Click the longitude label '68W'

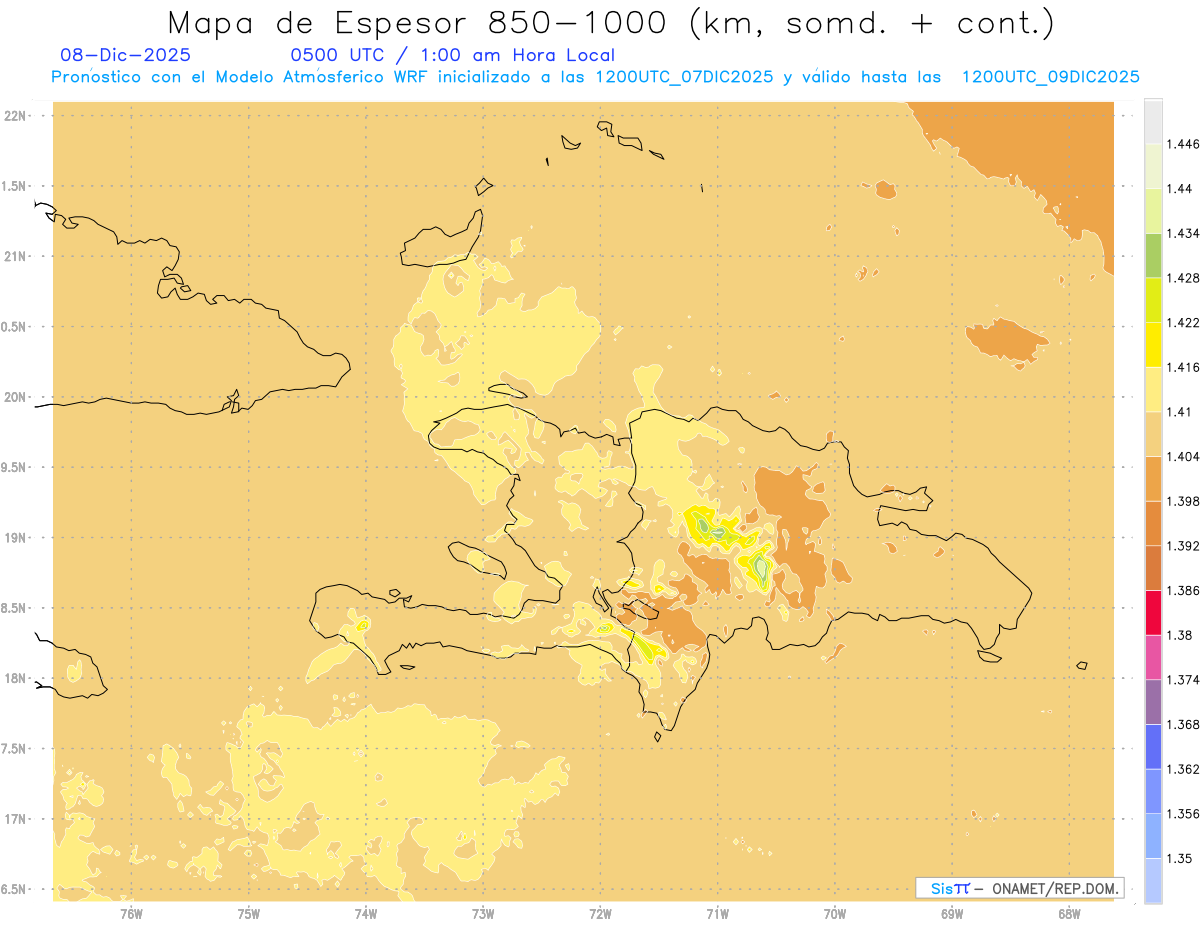click(1069, 913)
